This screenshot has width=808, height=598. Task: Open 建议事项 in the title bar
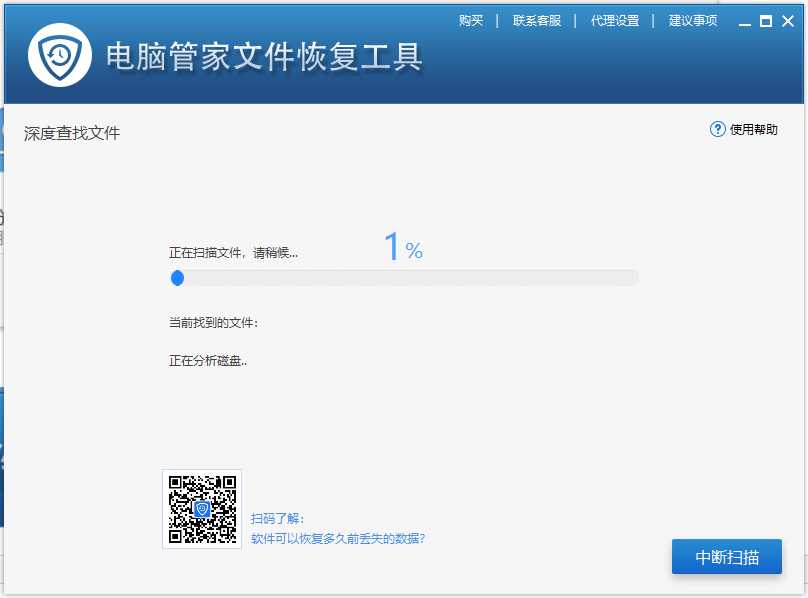coord(693,21)
